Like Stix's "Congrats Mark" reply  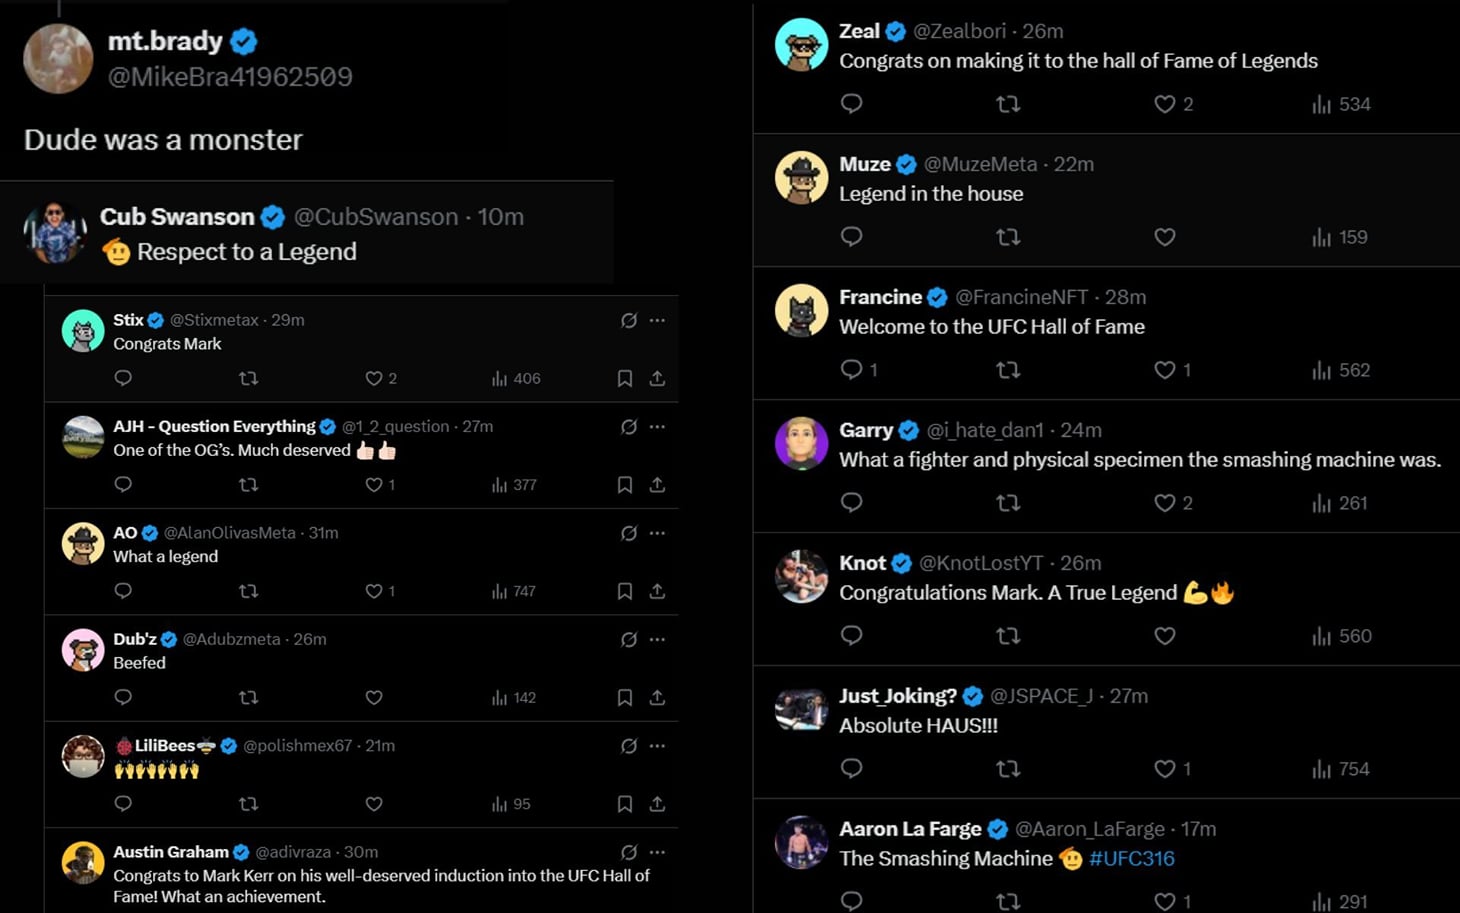click(374, 378)
